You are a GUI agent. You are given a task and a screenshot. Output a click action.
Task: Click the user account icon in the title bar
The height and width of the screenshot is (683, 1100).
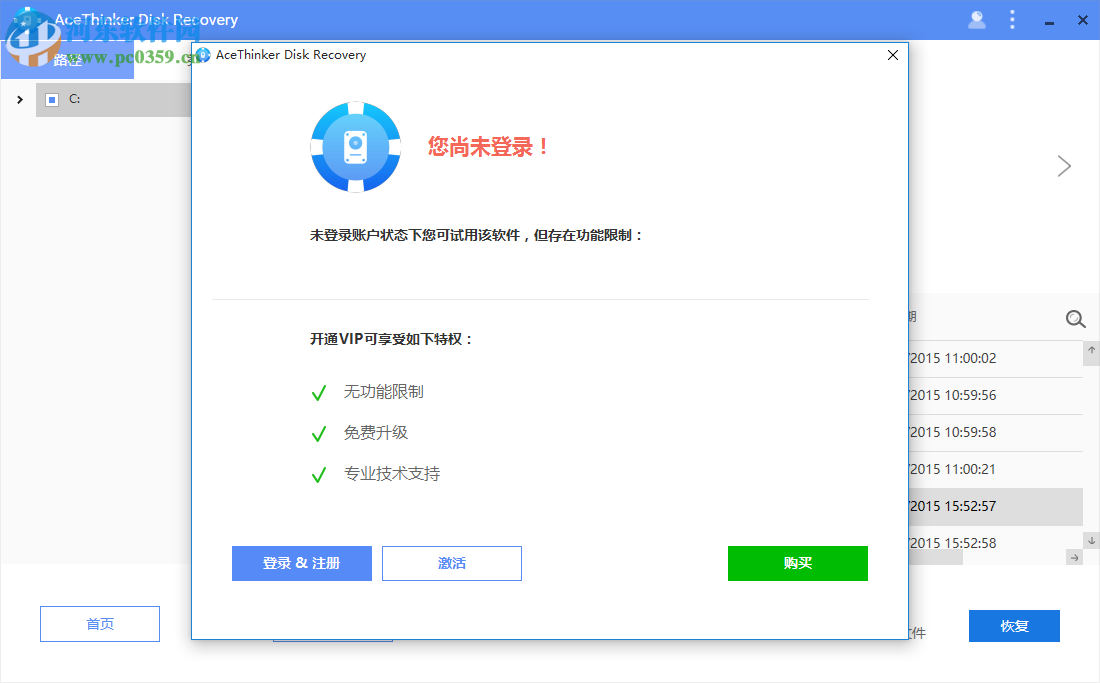976,19
